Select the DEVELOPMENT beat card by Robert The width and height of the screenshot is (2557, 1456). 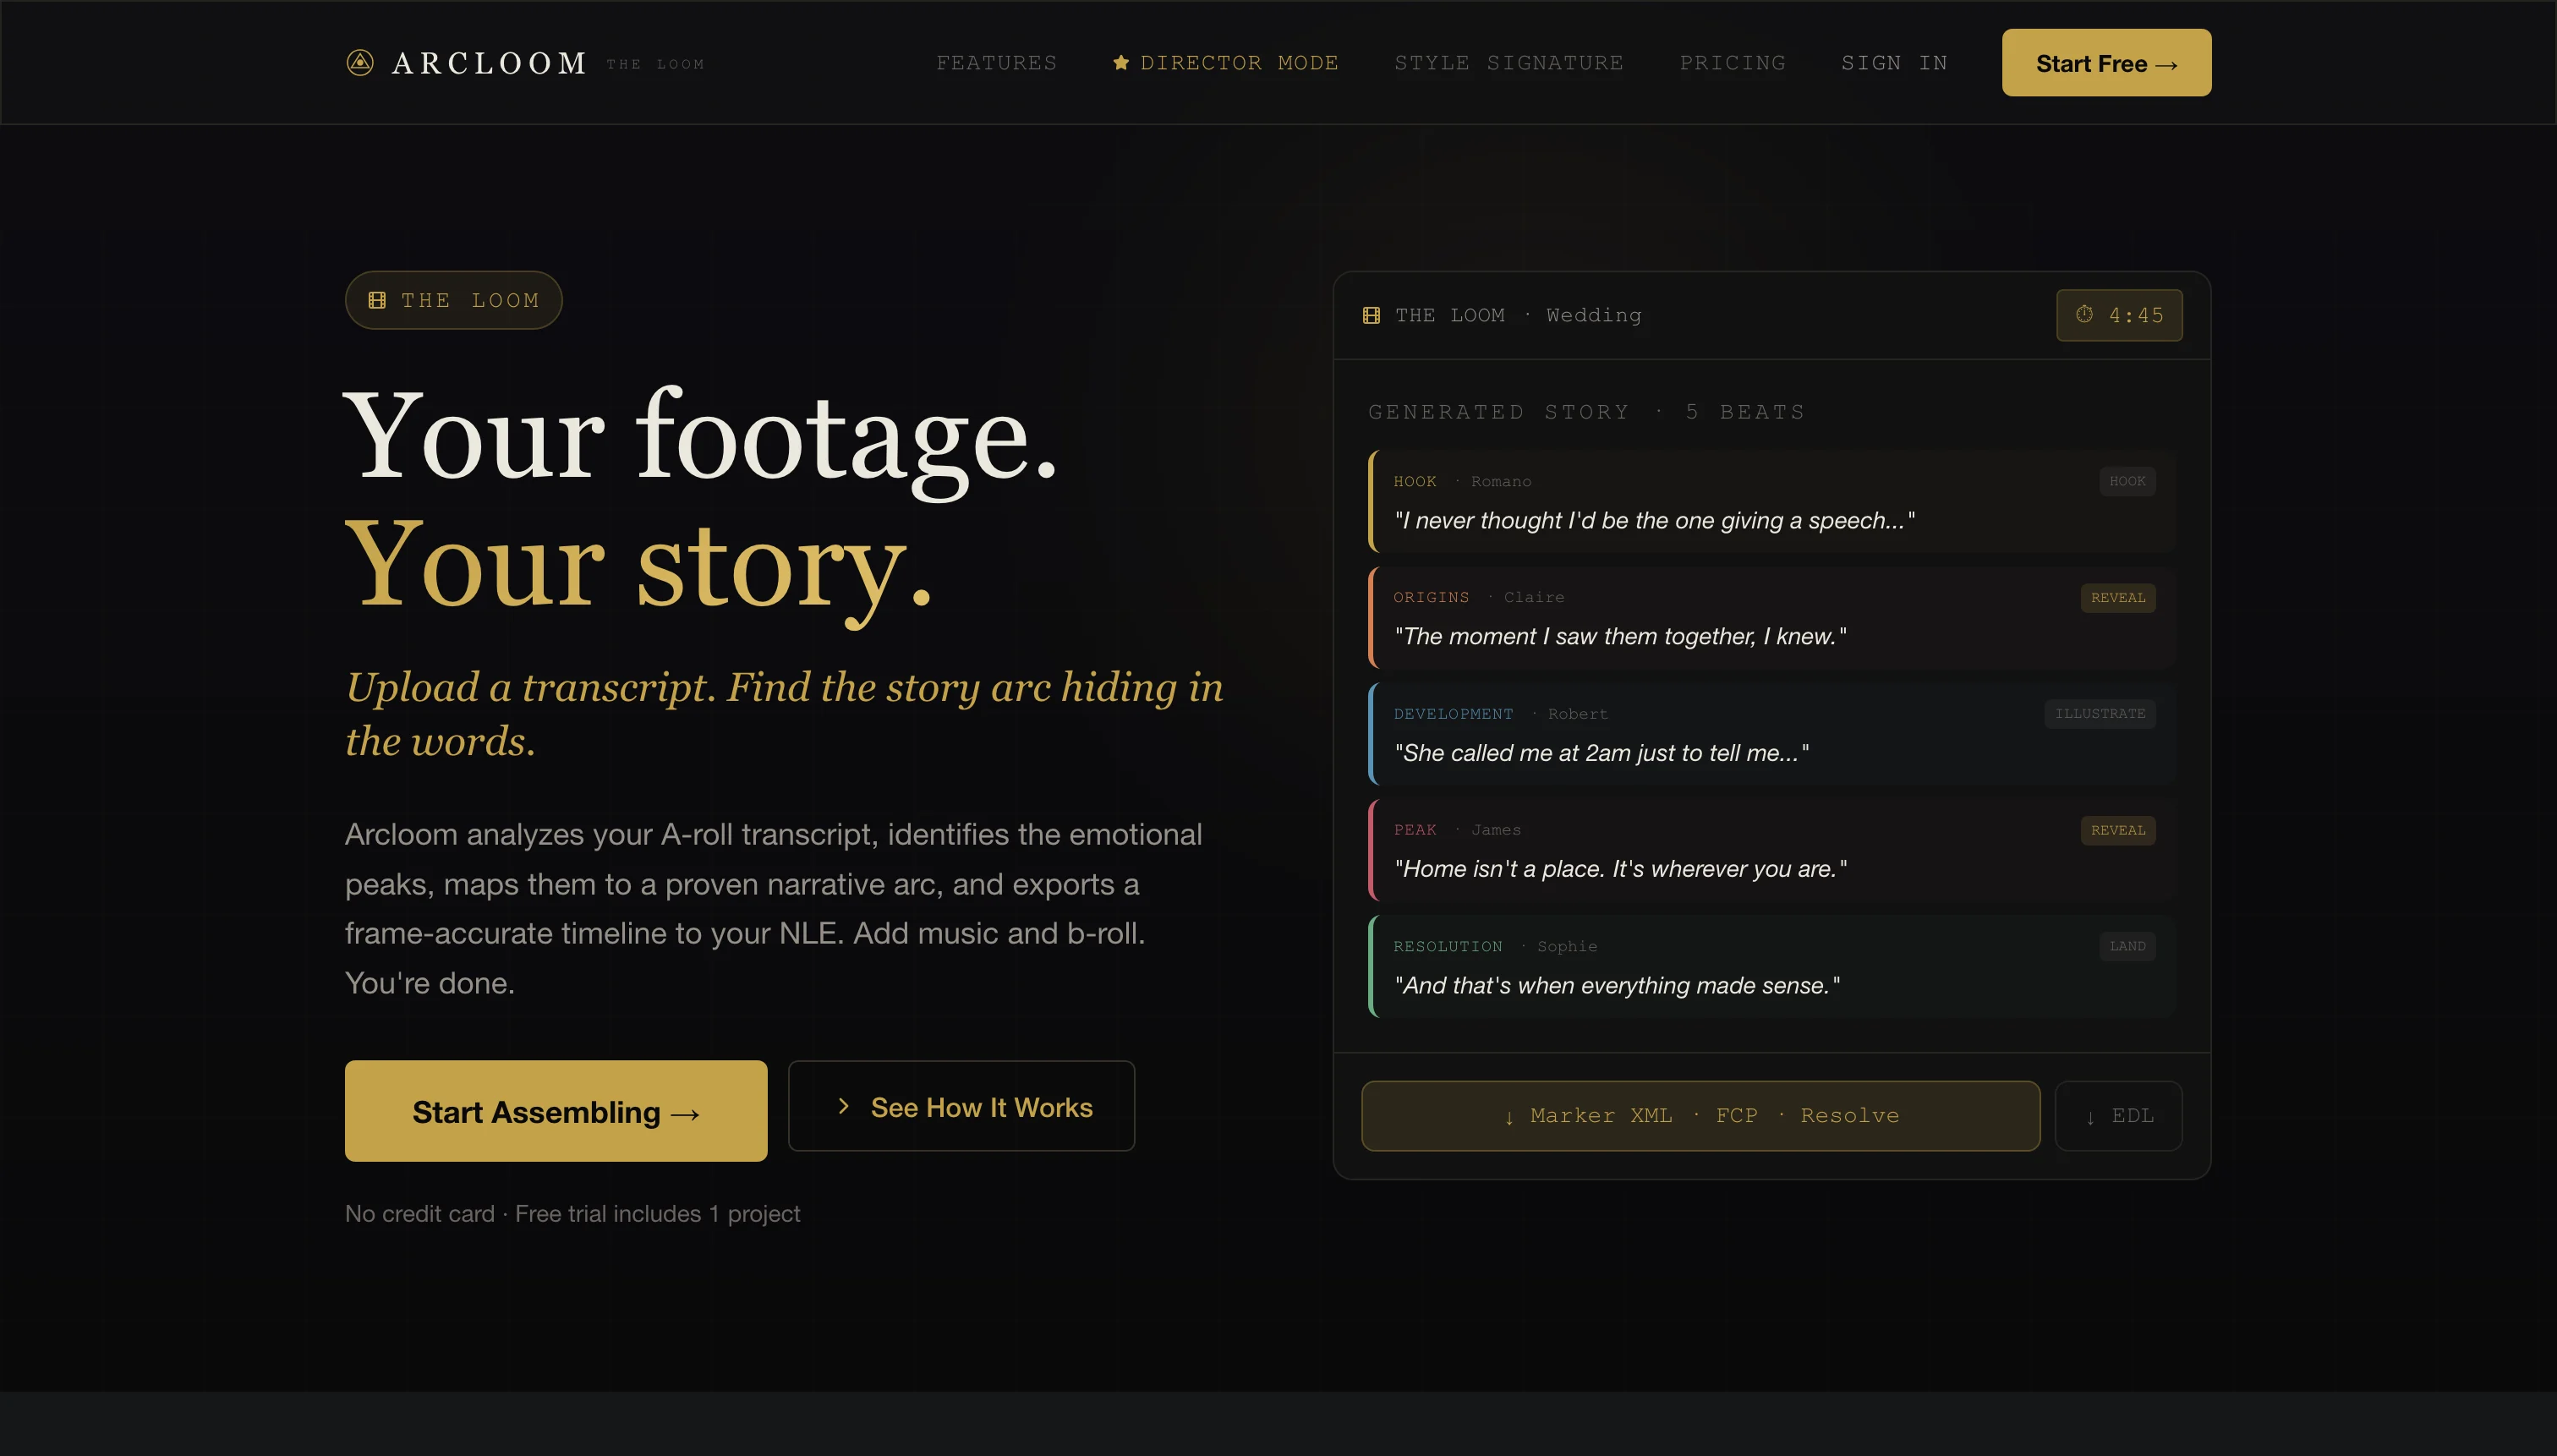click(x=1771, y=734)
